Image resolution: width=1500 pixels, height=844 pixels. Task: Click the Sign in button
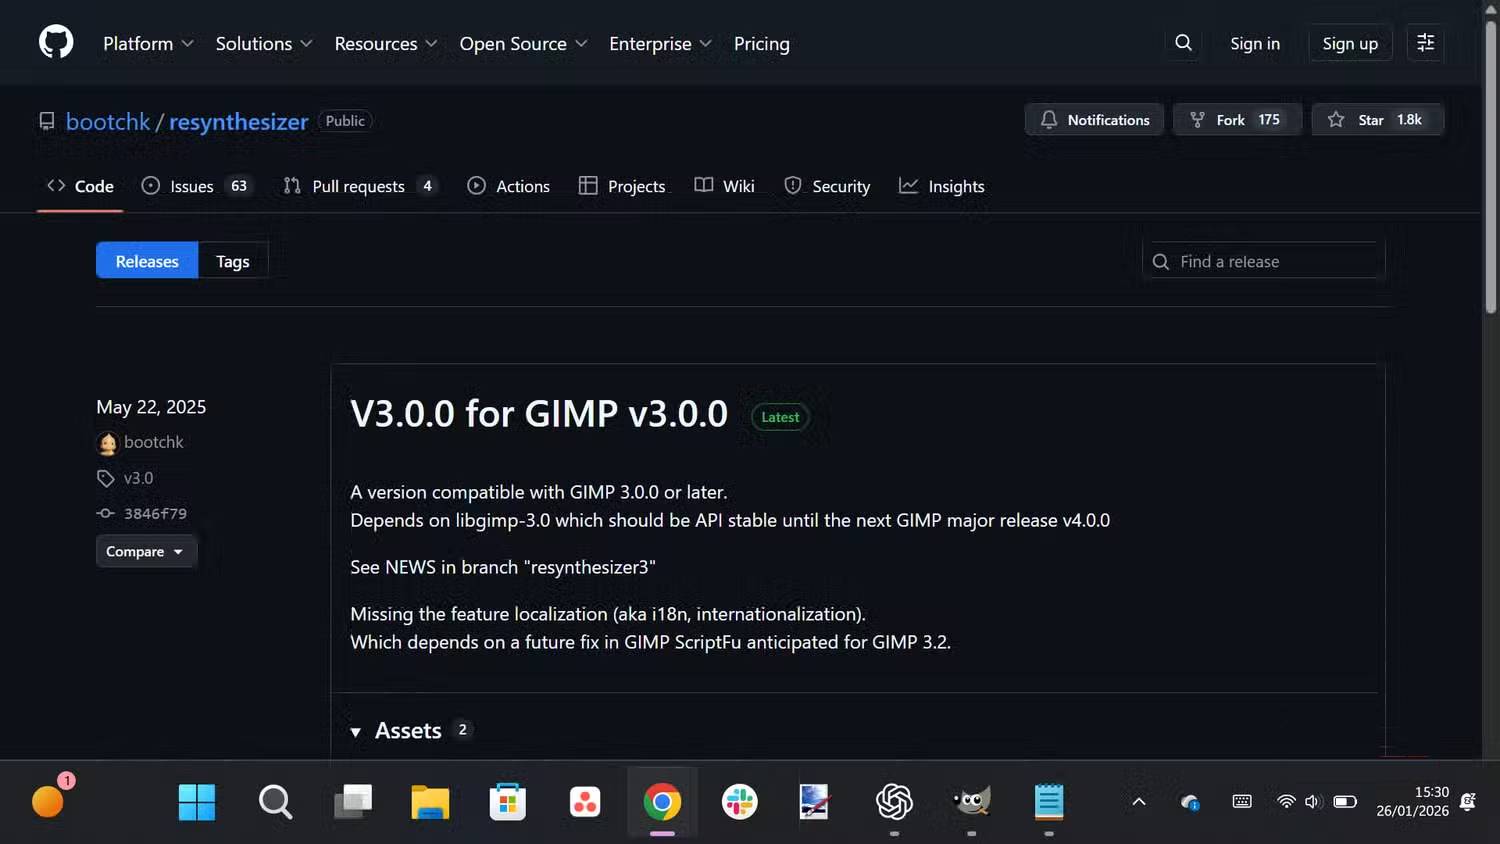tap(1254, 43)
